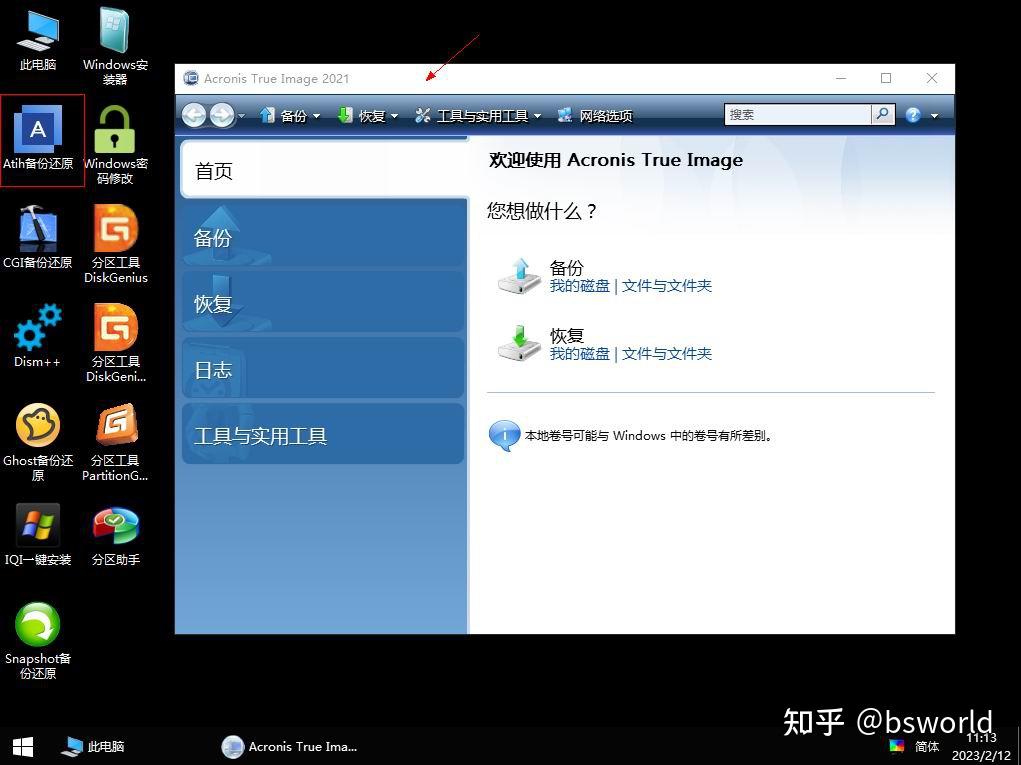Expand the 备份 toolbar dropdown
Screen dimensions: 1021x765
316,117
